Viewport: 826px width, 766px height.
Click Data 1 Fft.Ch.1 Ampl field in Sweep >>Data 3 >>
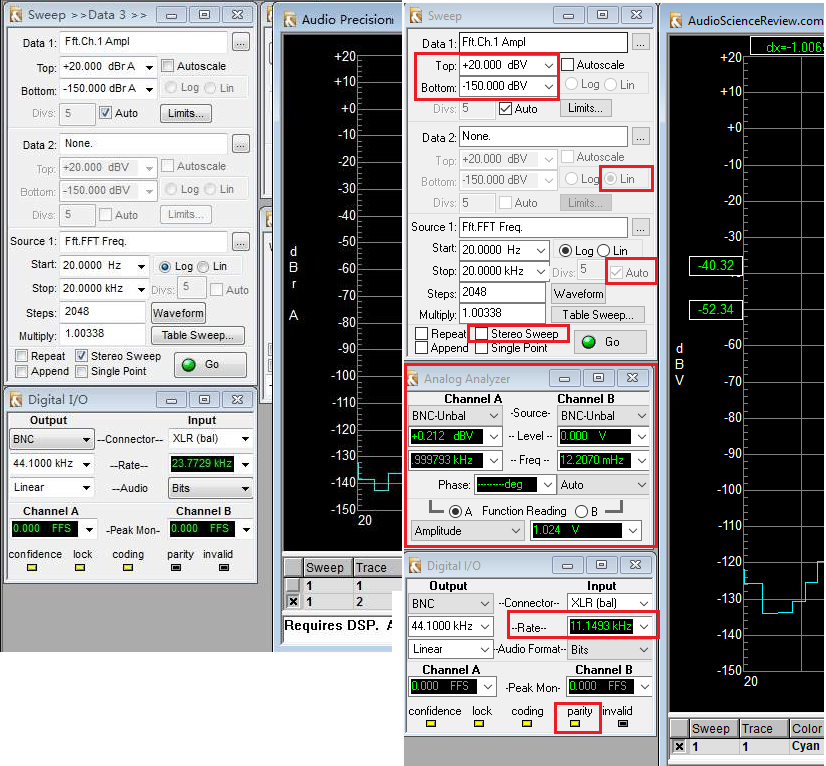coord(143,42)
